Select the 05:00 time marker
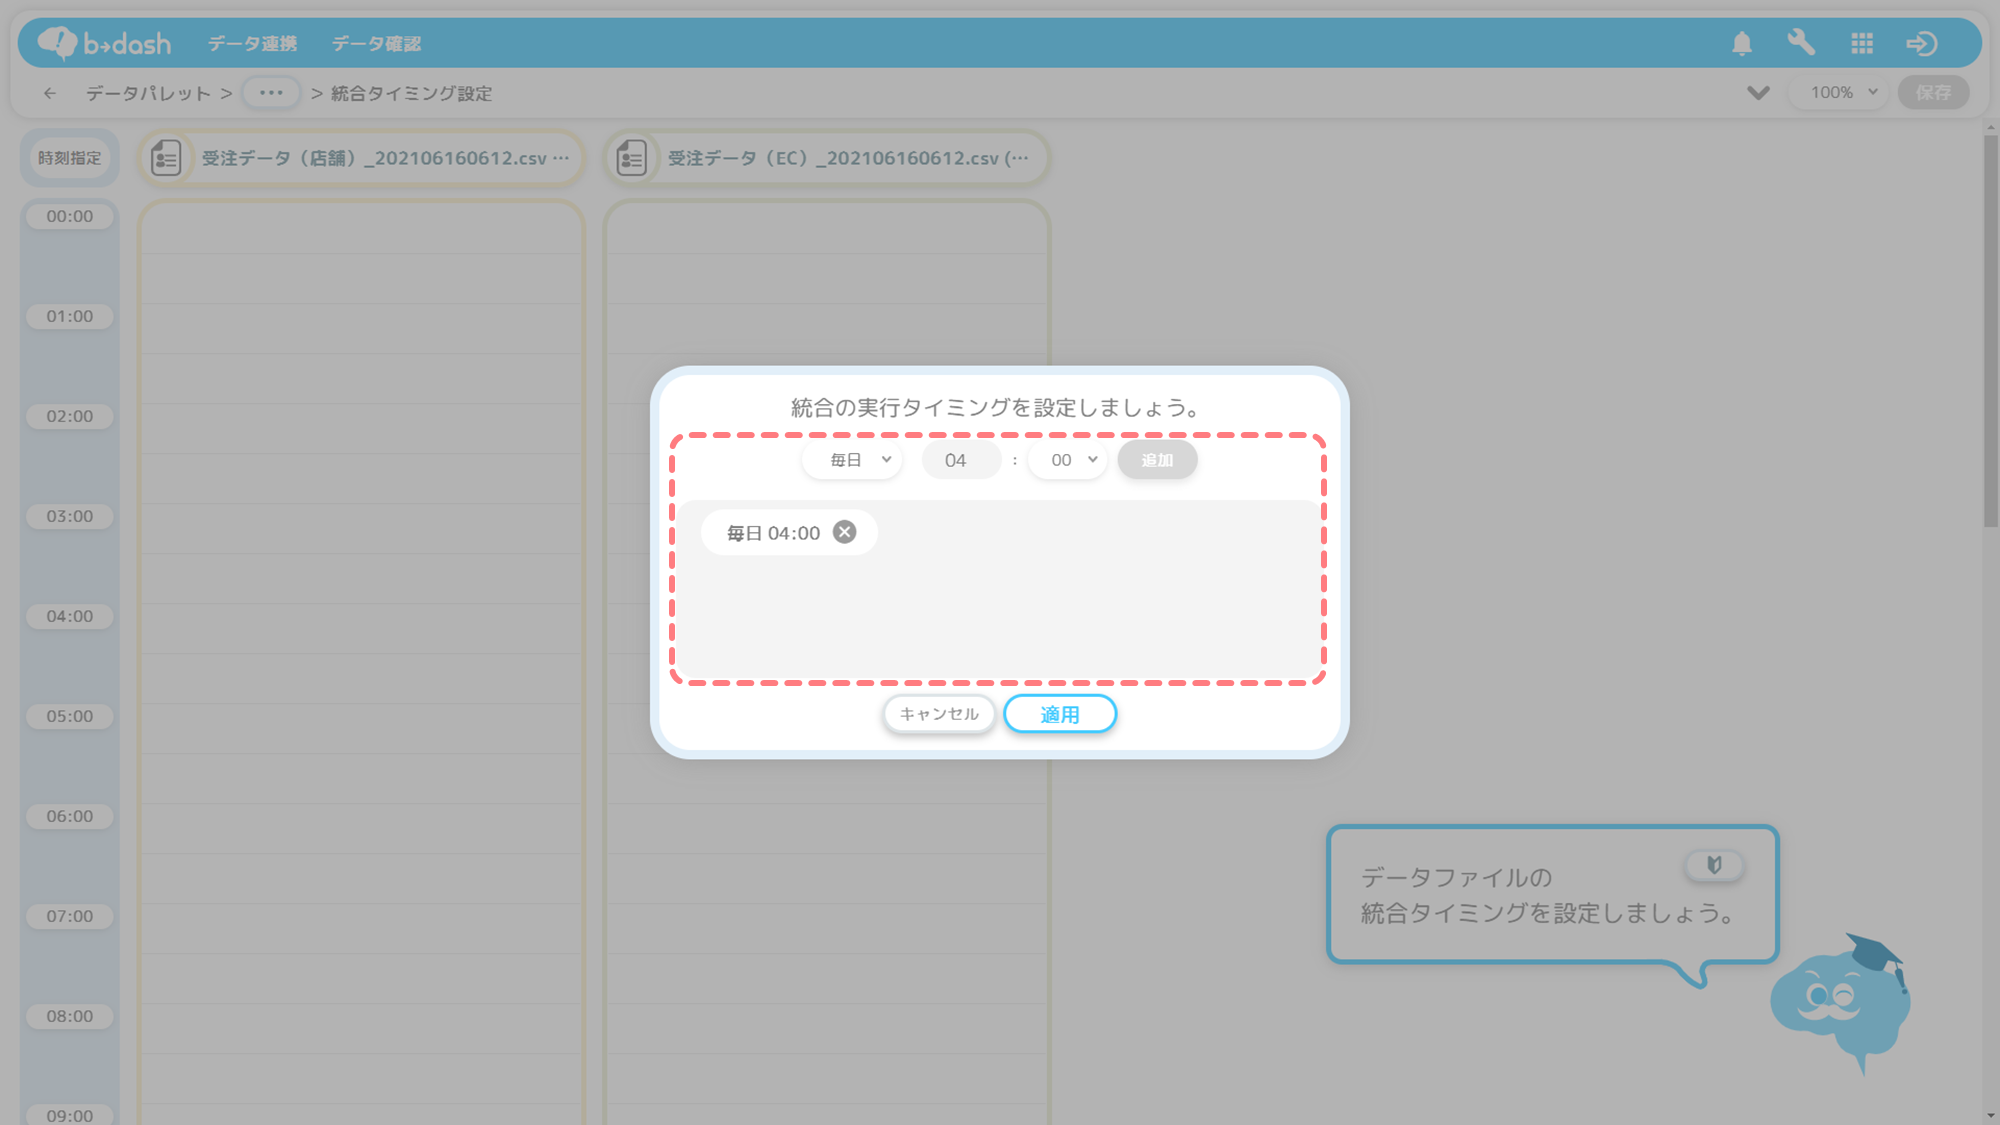The image size is (2000, 1125). [x=70, y=716]
